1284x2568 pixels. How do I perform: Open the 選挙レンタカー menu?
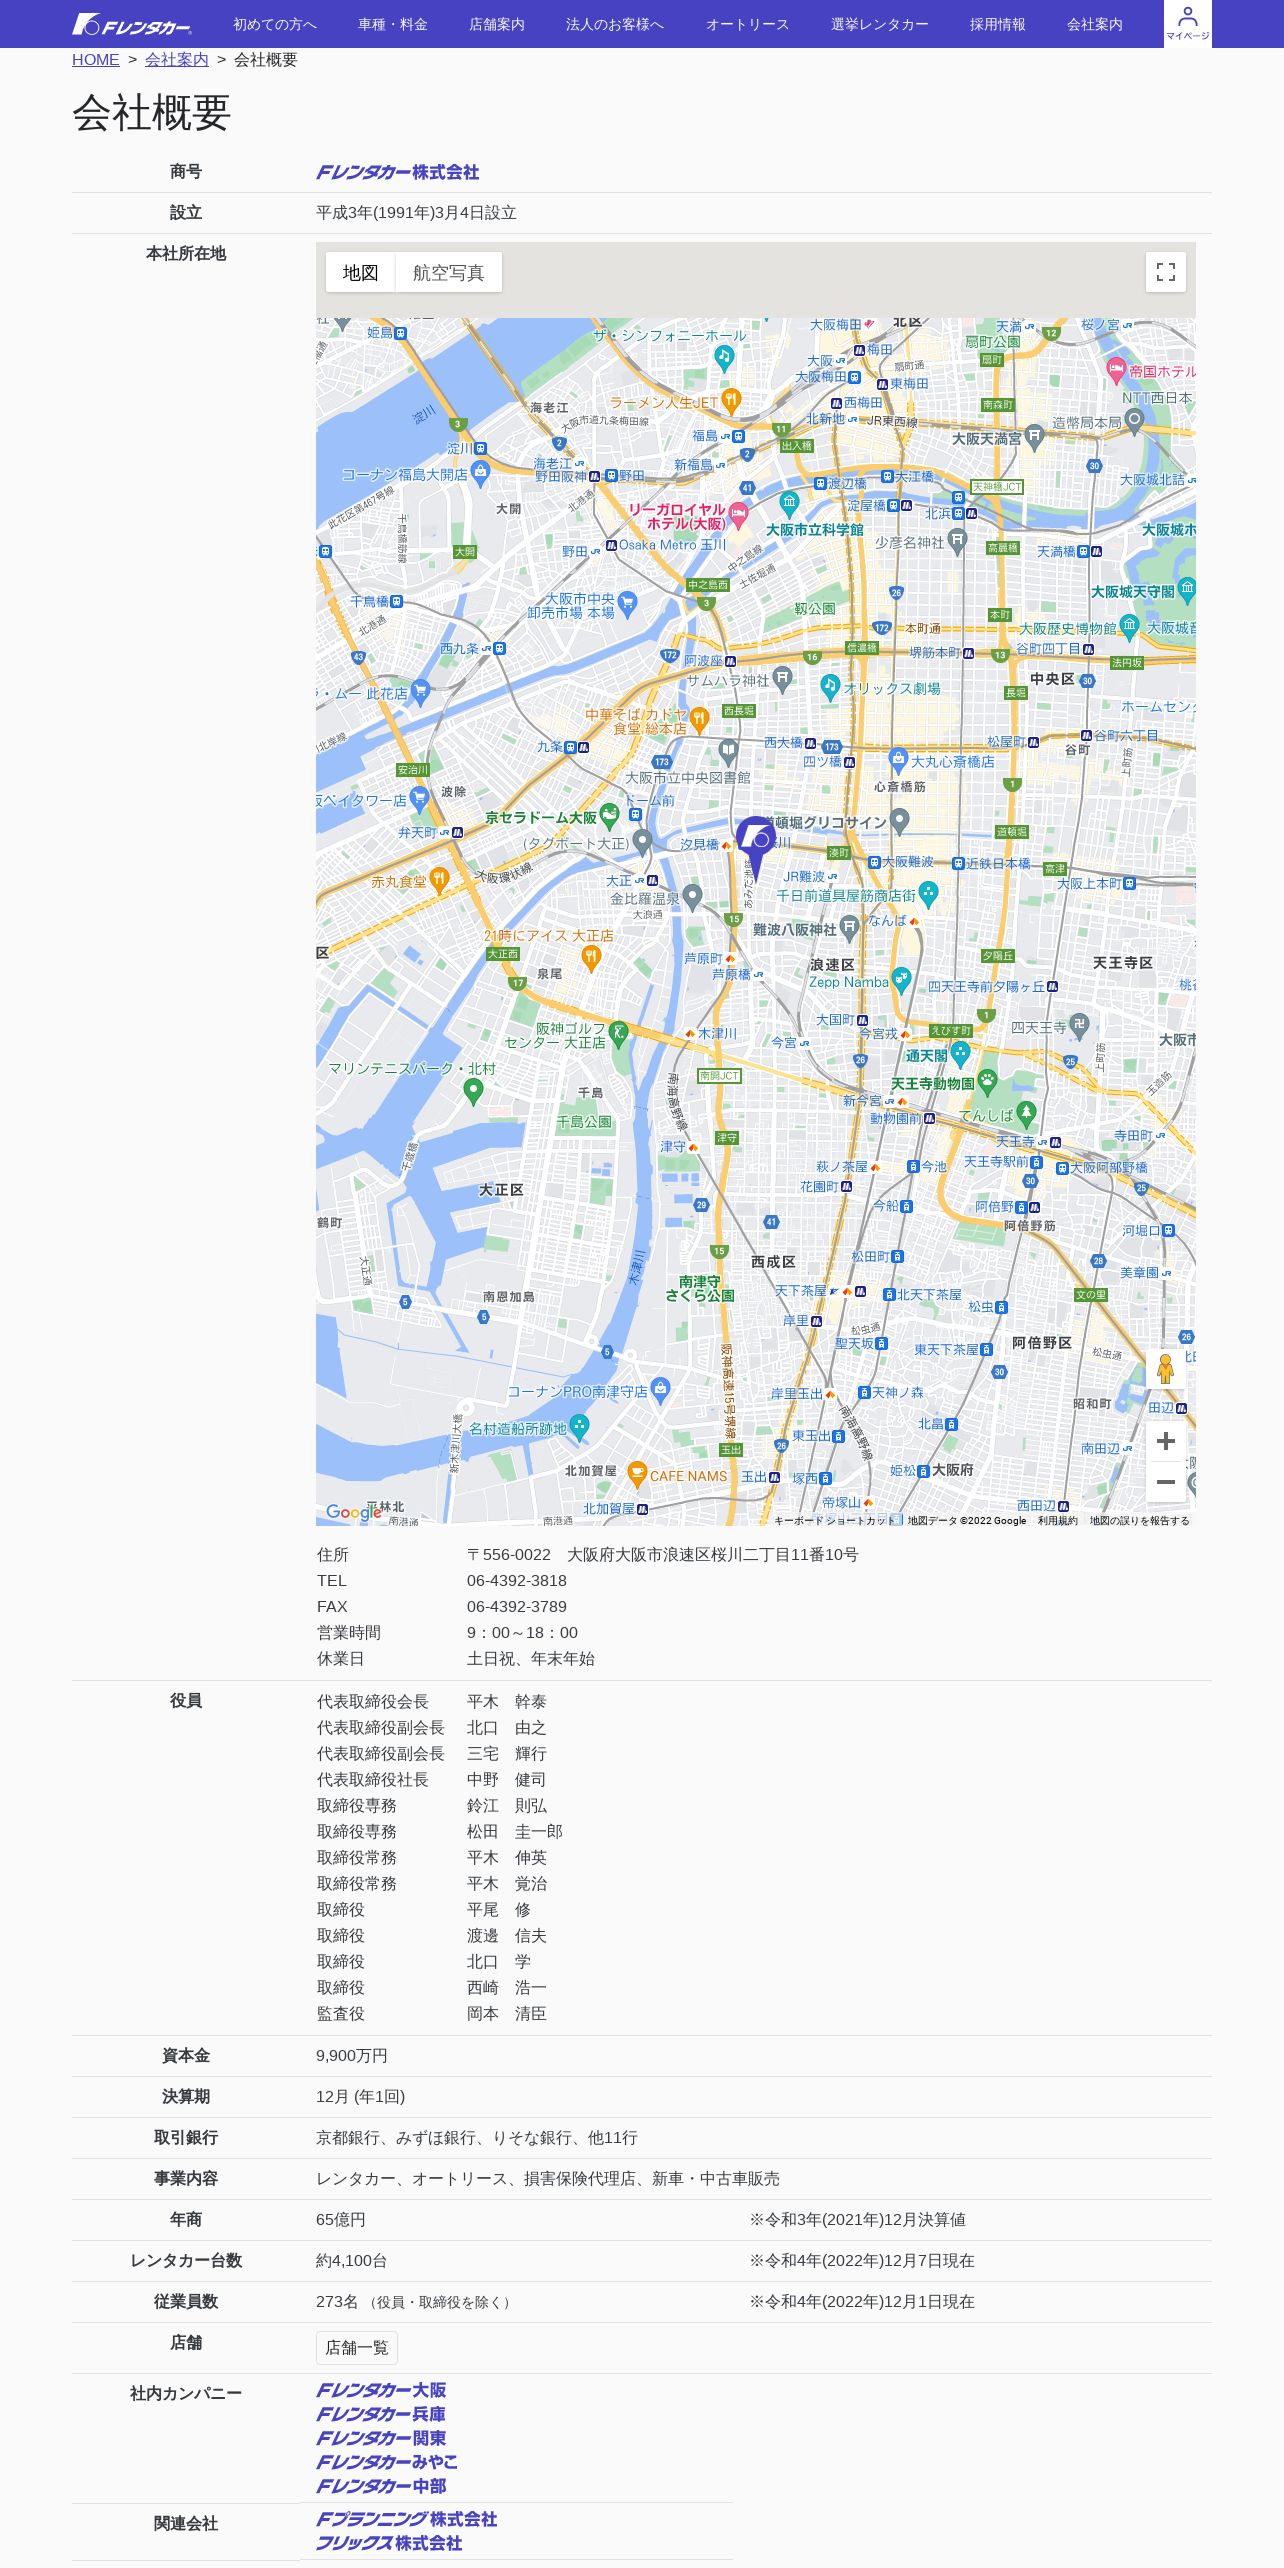coord(879,24)
